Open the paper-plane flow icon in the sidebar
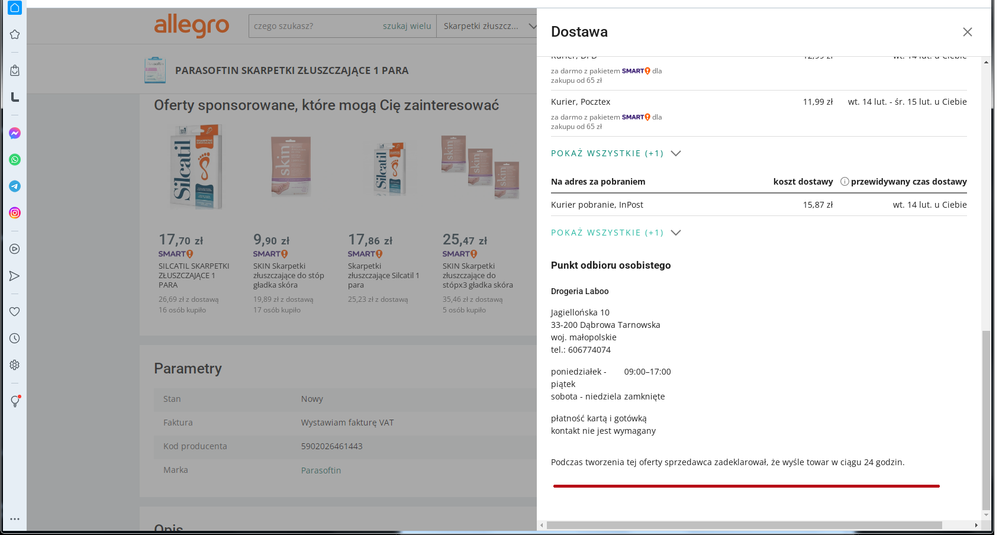This screenshot has width=999, height=535. tap(15, 276)
